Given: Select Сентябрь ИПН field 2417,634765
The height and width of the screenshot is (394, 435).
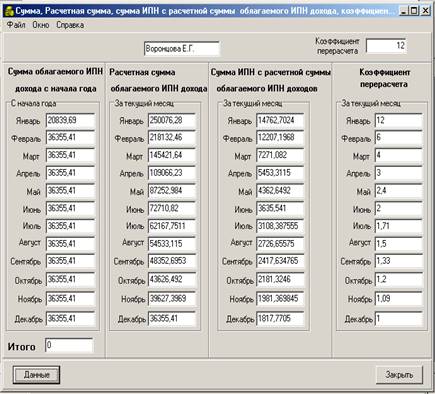Looking at the screenshot, I should (x=280, y=261).
